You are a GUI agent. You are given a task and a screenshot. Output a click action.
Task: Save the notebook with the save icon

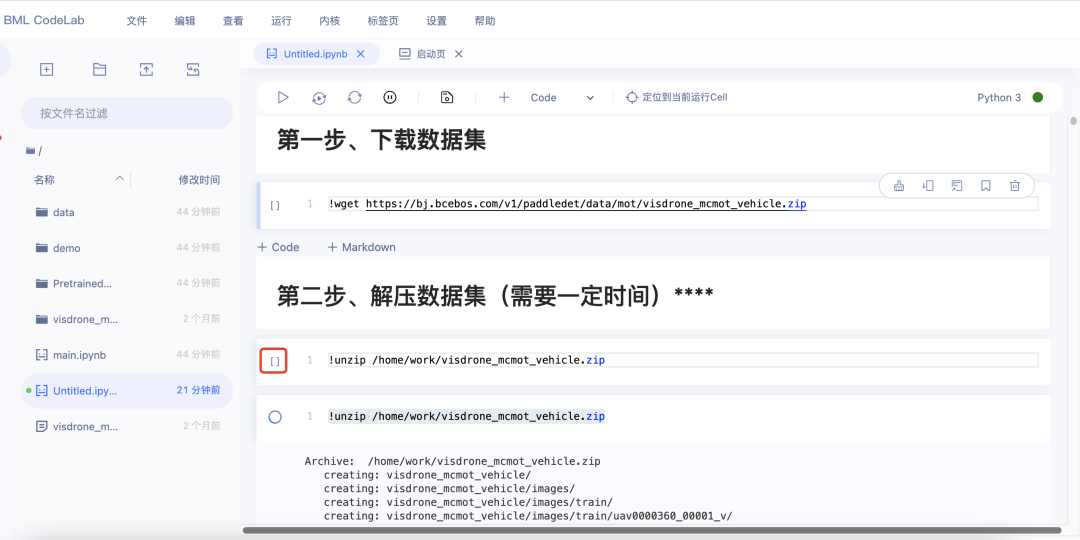pos(447,98)
